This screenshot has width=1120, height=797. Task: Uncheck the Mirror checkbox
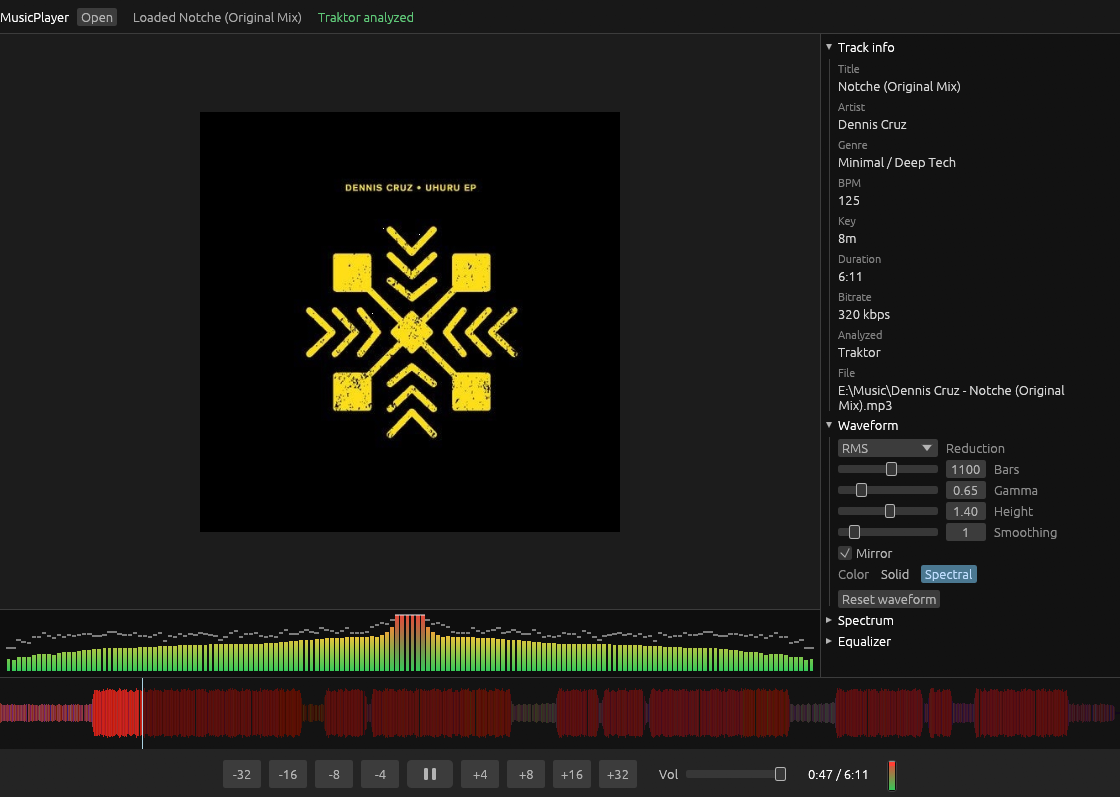click(x=845, y=553)
